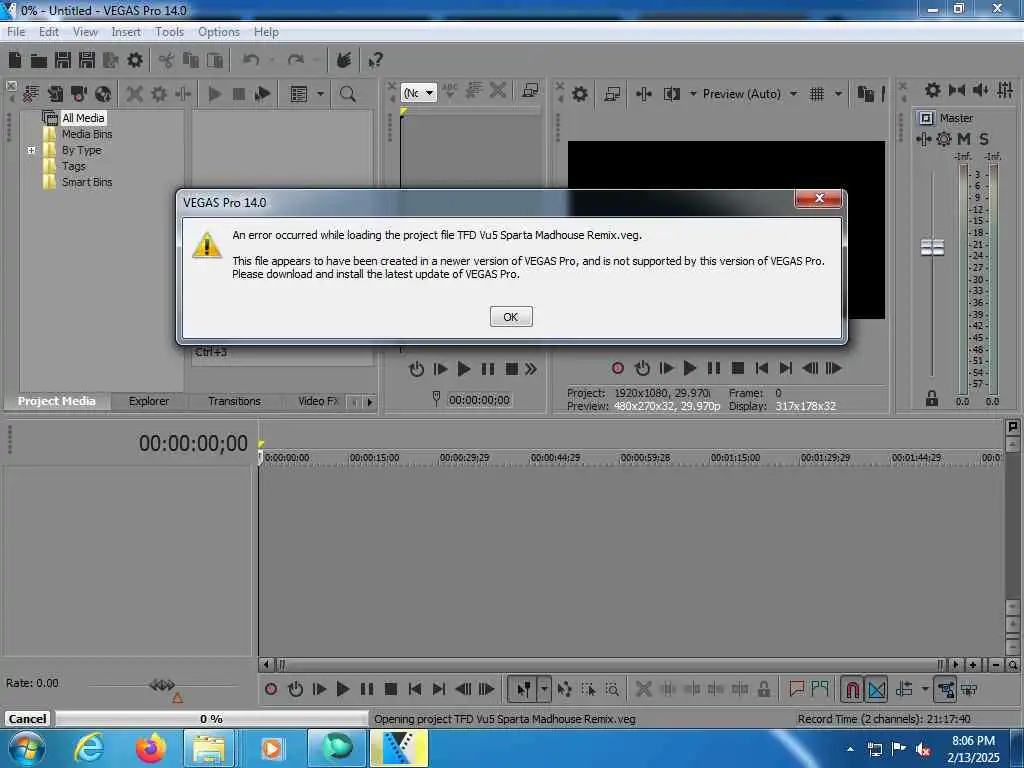This screenshot has width=1024, height=768.
Task: Click the Save As icon
Action: [x=86, y=61]
